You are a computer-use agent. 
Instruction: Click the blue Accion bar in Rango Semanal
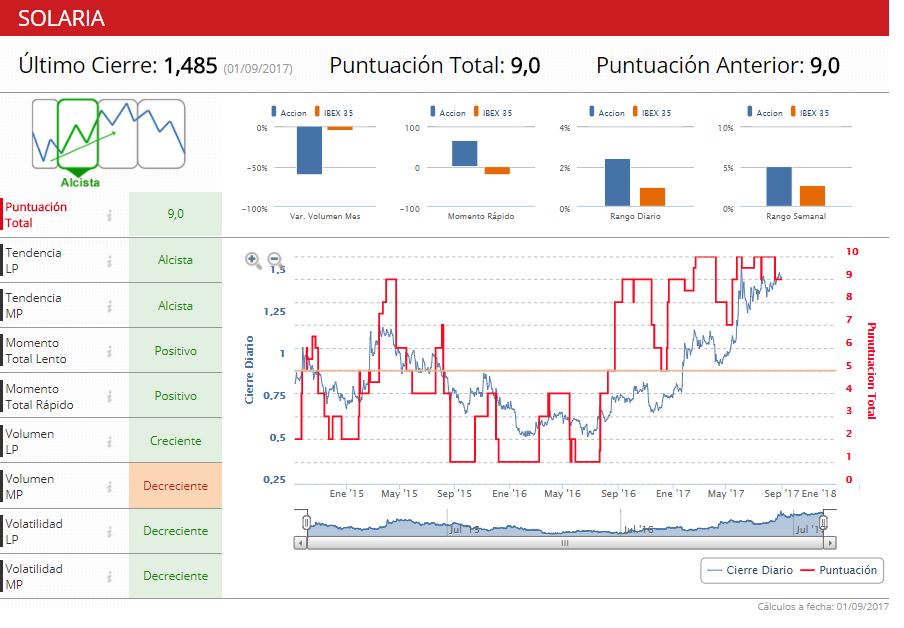click(x=779, y=187)
